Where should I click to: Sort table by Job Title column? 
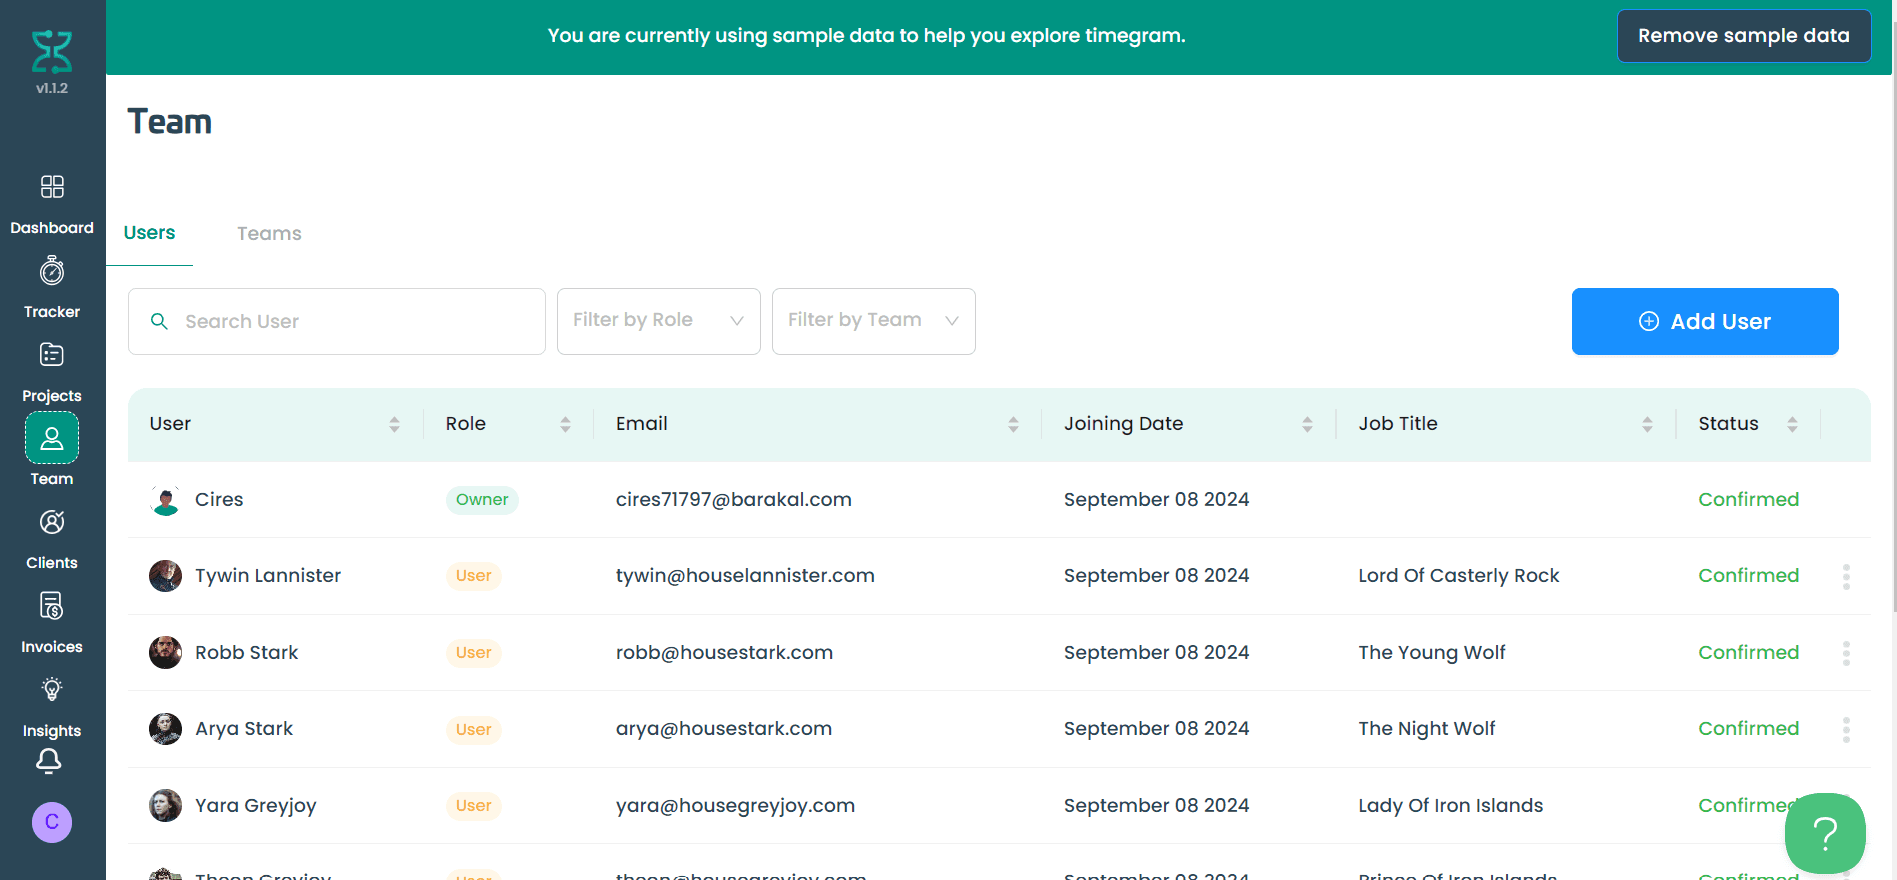pos(1647,424)
